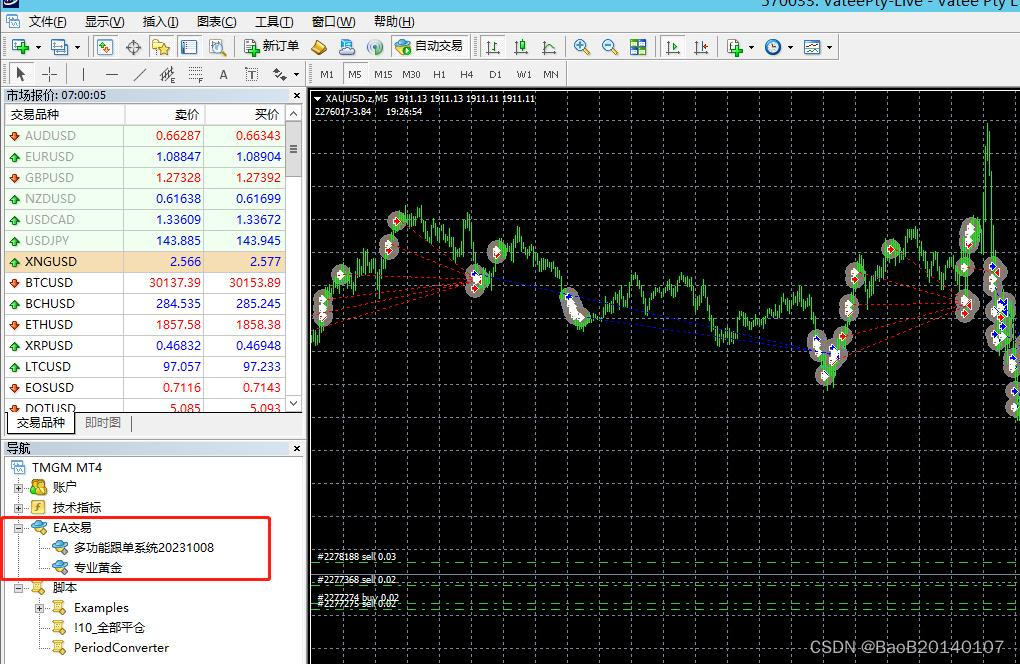Switch to M15 timeframe
Viewport: 1020px width, 664px height.
coord(383,74)
